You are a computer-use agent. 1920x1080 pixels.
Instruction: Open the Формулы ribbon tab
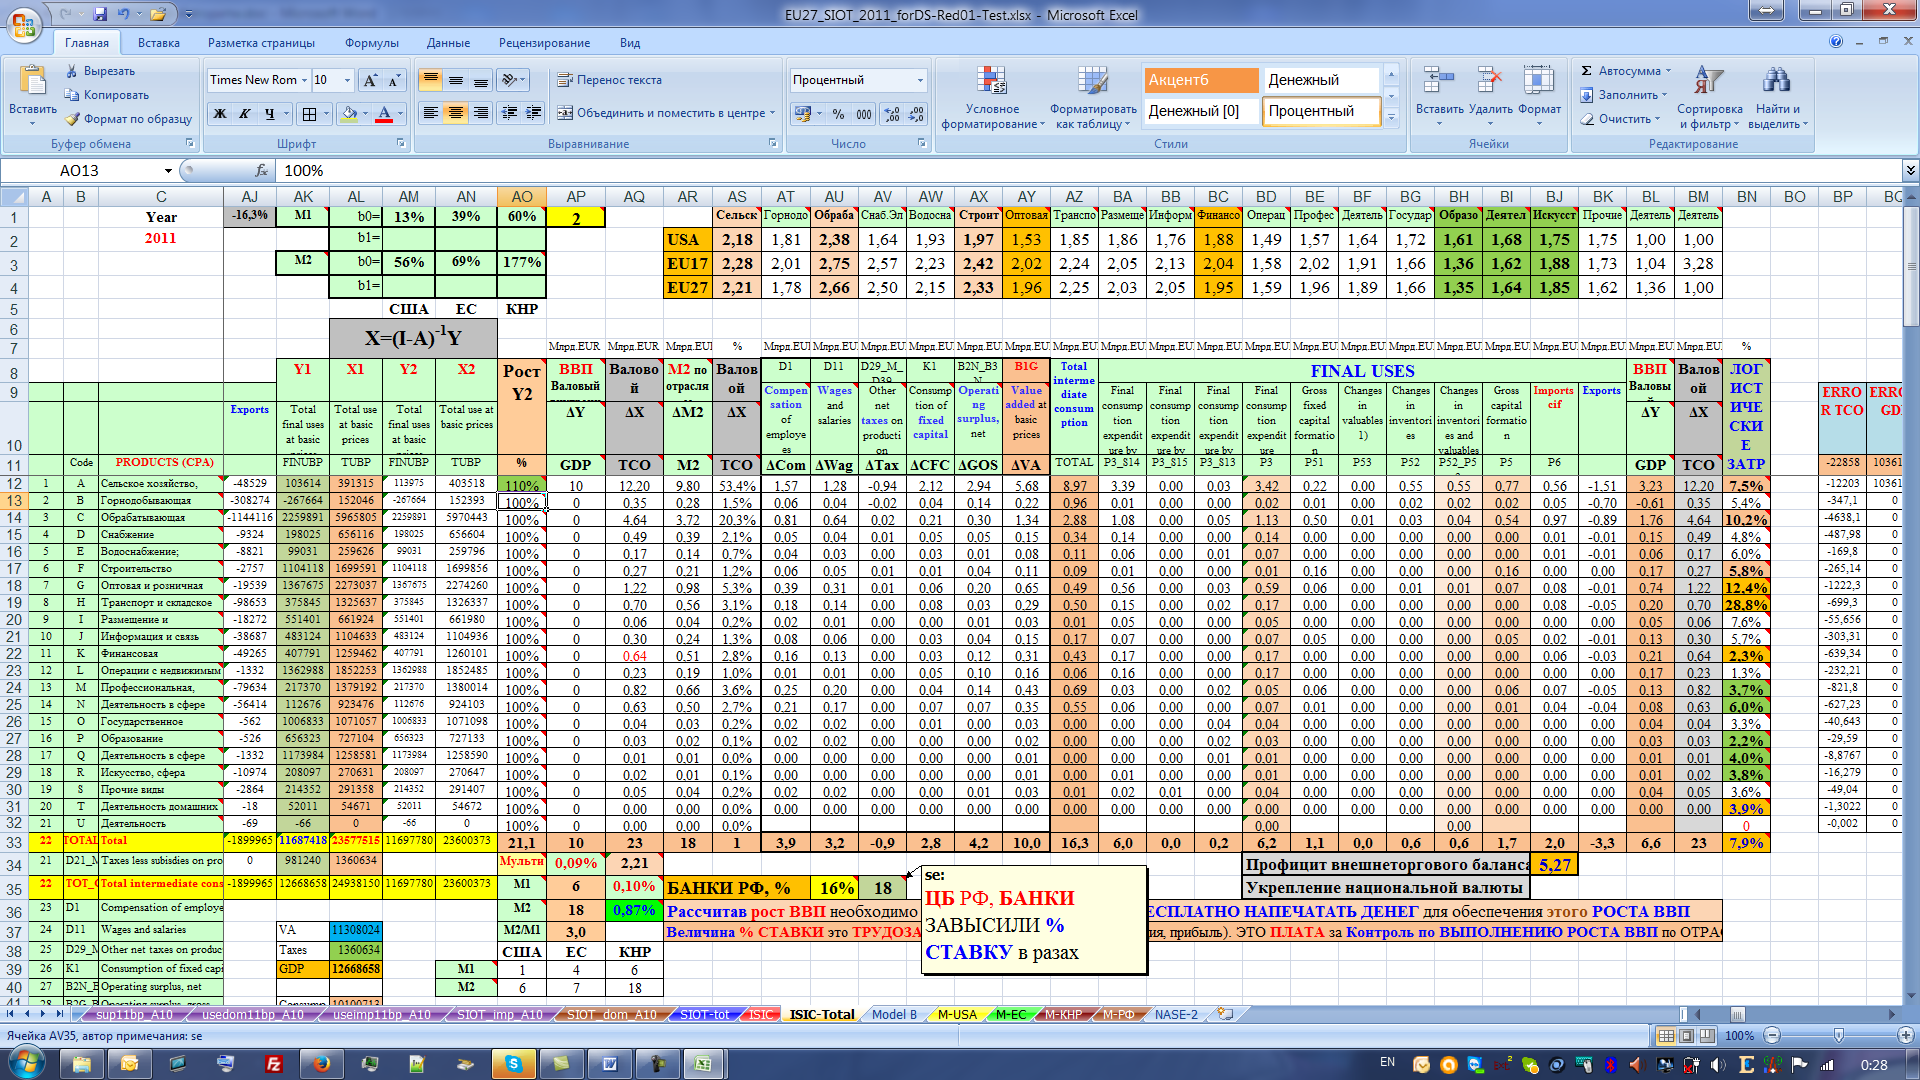[371, 43]
